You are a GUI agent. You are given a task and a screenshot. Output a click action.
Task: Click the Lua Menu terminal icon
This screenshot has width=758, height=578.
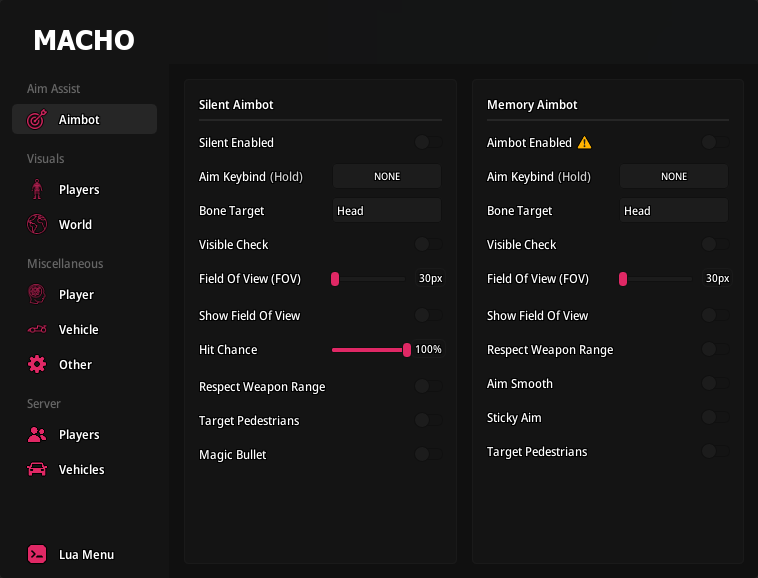tap(37, 555)
